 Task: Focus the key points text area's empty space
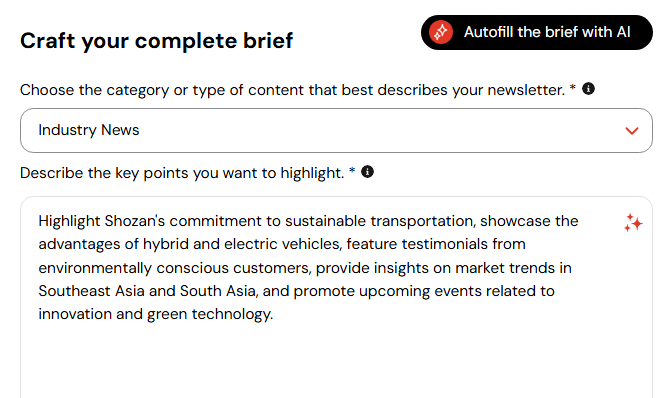pyautogui.click(x=336, y=360)
